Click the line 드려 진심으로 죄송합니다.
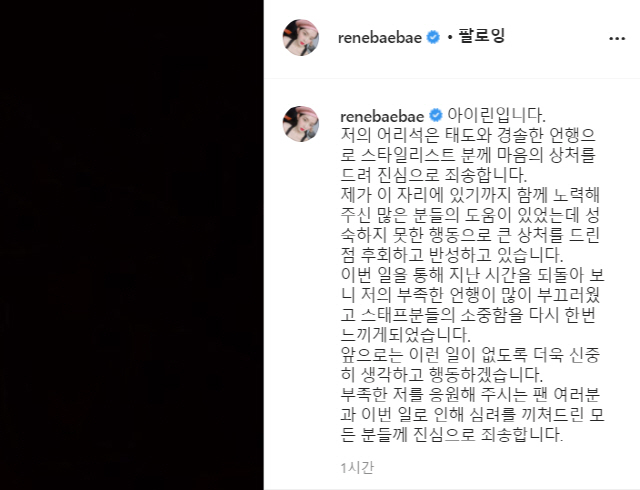The height and width of the screenshot is (490, 640). click(434, 175)
